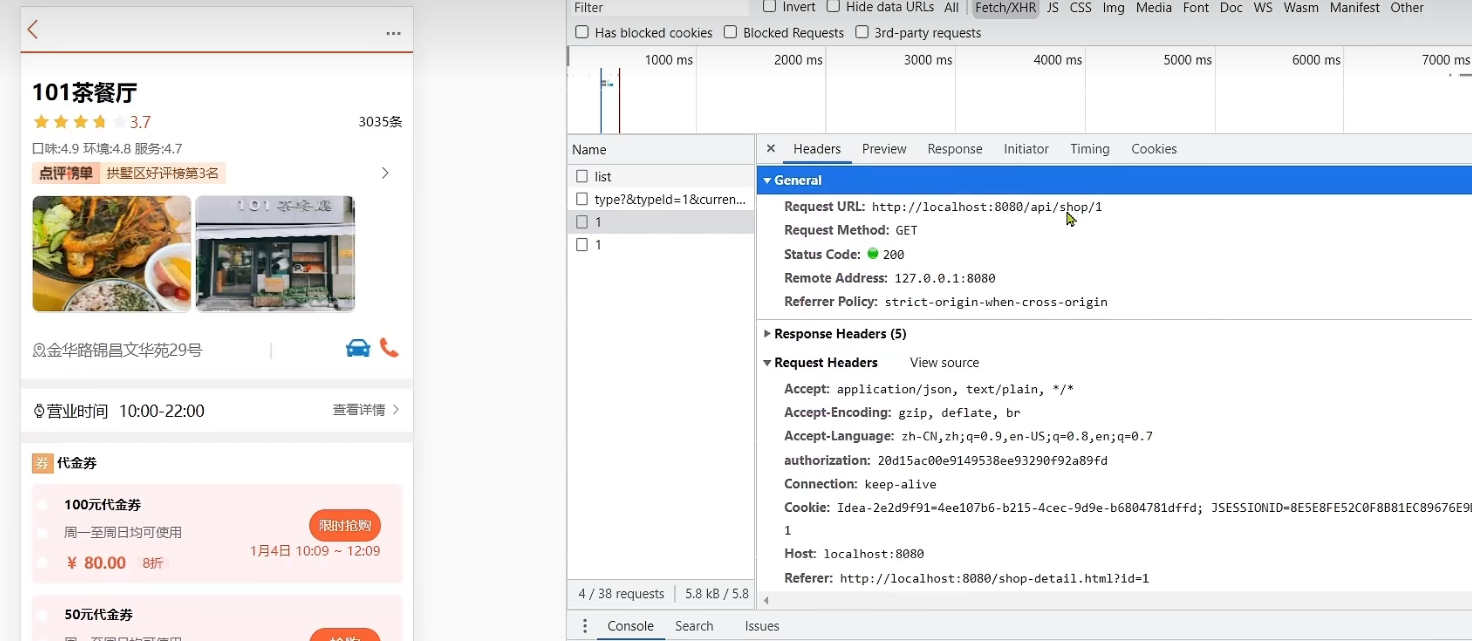Open the DevTools drawer three-dot menu
Screen dimensions: 1472x641
pyautogui.click(x=585, y=626)
